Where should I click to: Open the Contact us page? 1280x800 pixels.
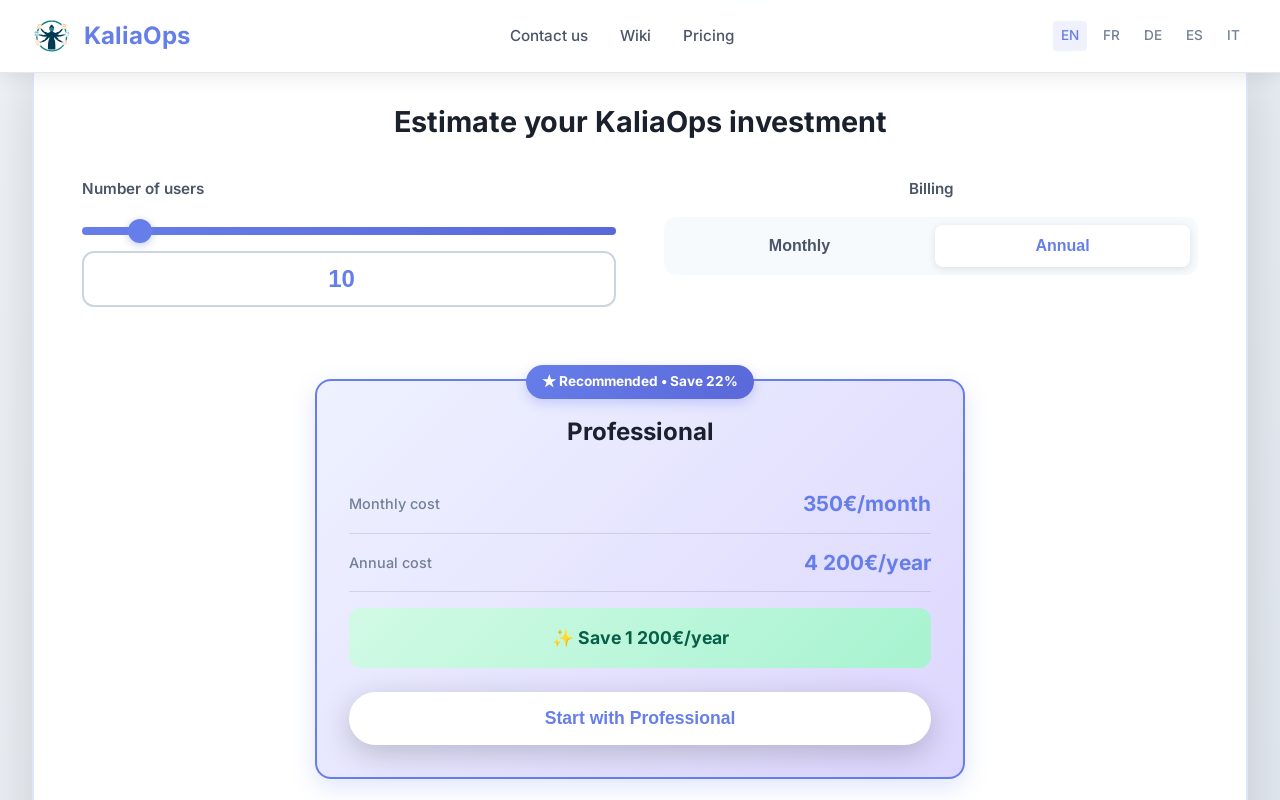pyautogui.click(x=549, y=35)
